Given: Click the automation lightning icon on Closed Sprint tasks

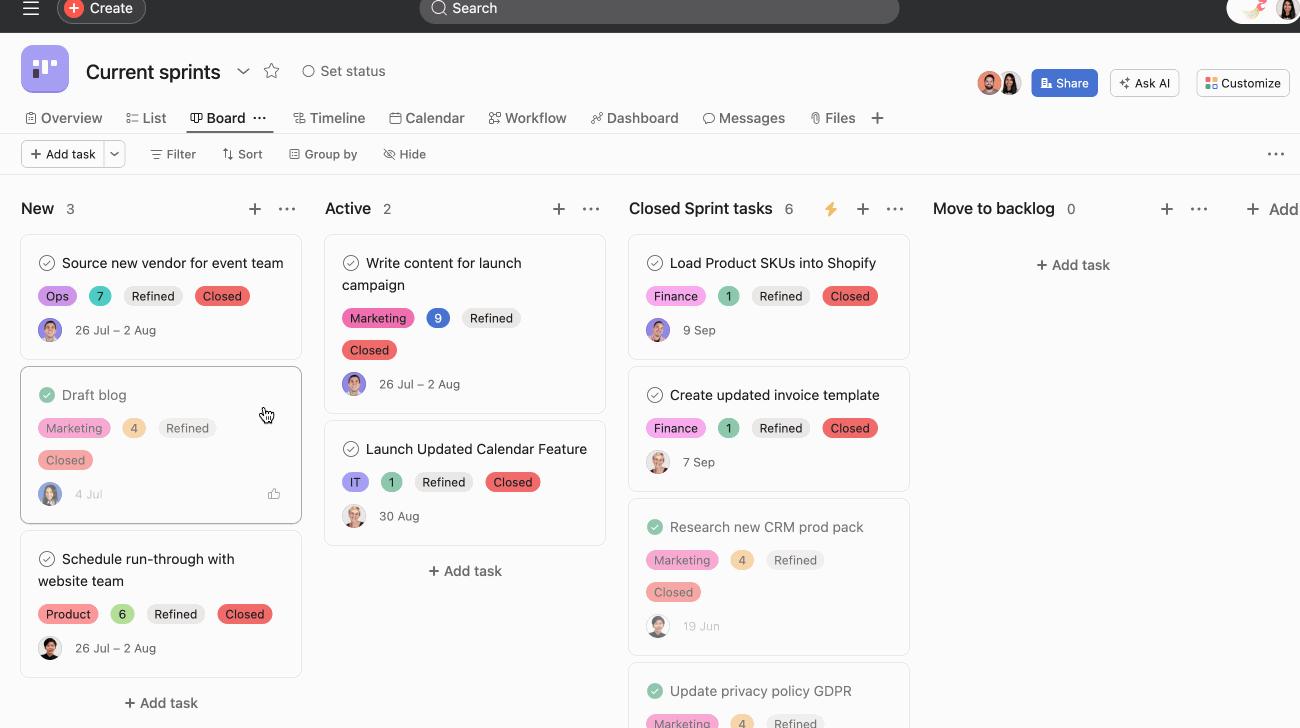Looking at the screenshot, I should pos(830,209).
